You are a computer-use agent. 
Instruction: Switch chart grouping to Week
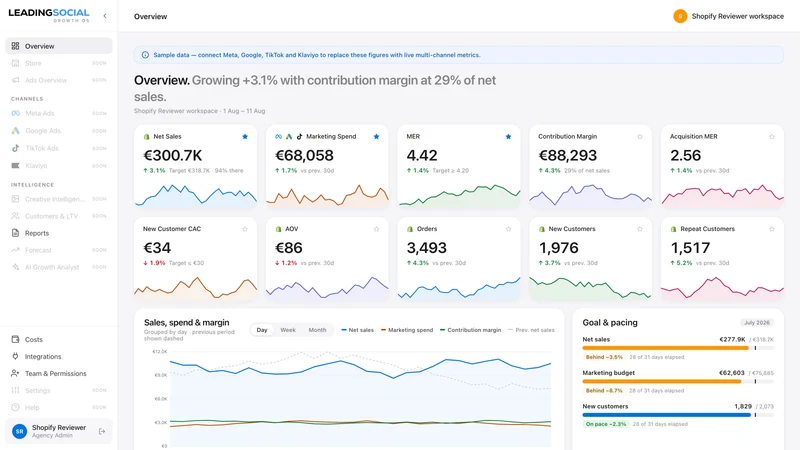288,330
